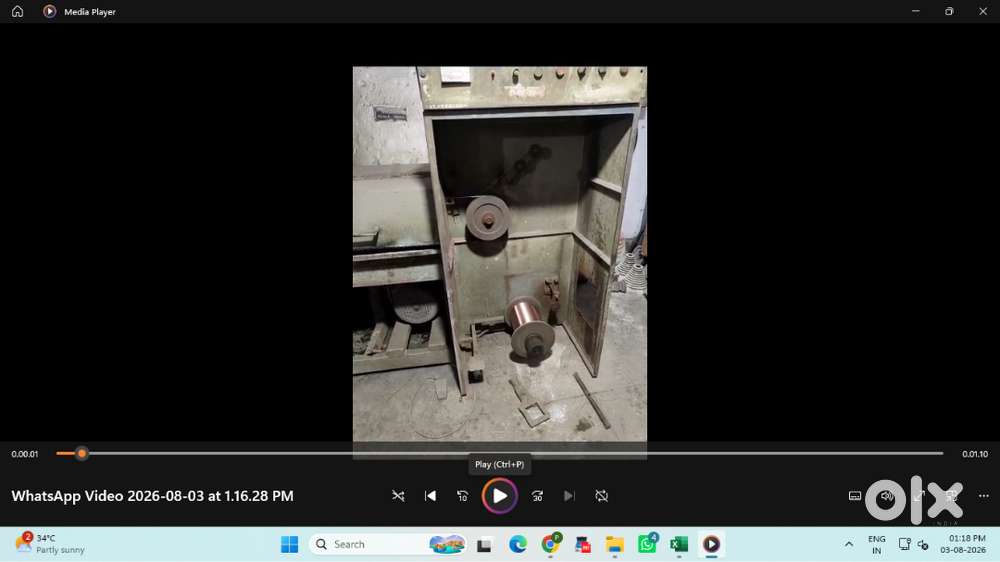Click the elapsed time 0.00.01

[x=25, y=454]
